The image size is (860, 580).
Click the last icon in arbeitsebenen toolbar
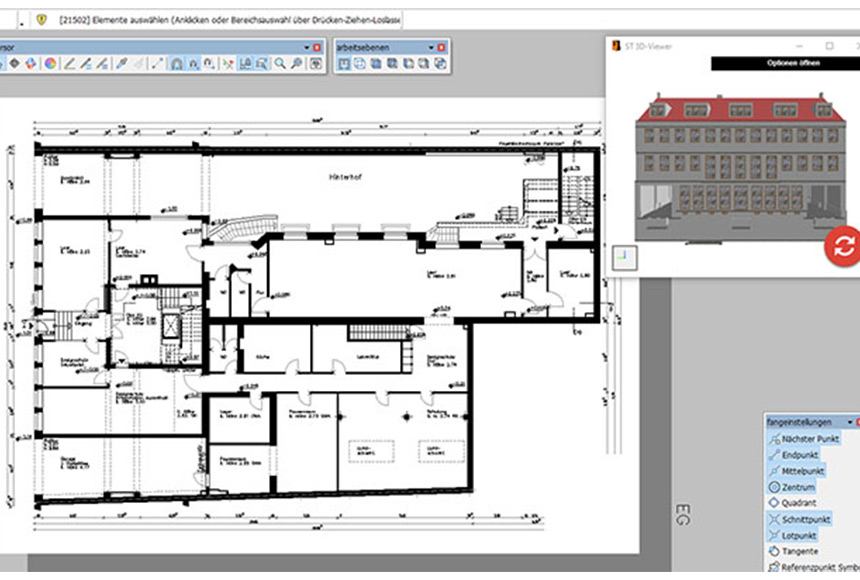tap(439, 64)
